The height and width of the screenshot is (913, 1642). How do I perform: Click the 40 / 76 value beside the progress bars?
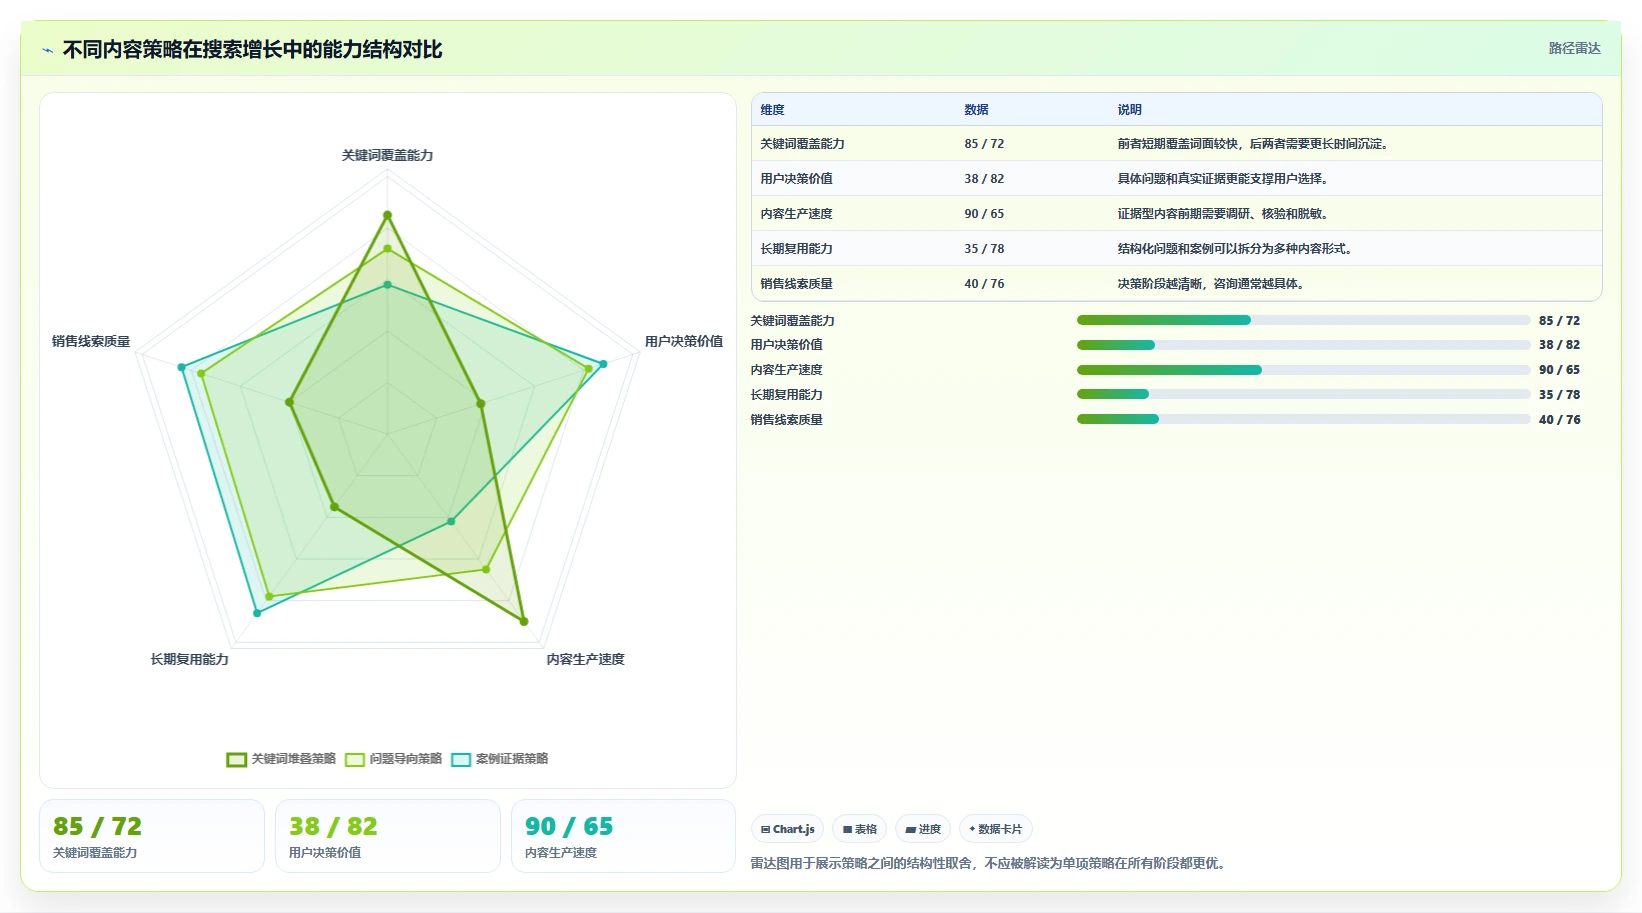point(1559,420)
